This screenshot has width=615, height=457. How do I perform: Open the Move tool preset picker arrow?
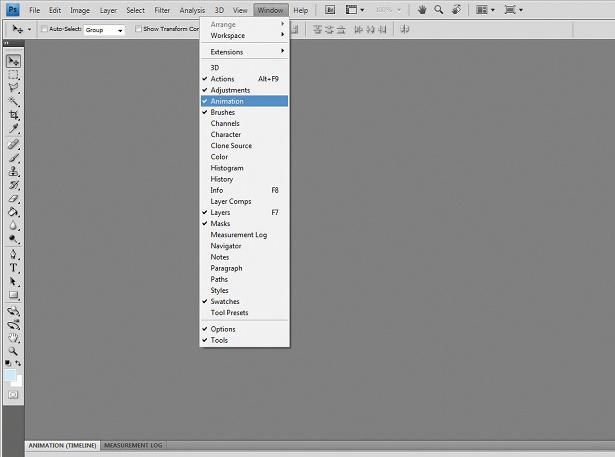29,29
